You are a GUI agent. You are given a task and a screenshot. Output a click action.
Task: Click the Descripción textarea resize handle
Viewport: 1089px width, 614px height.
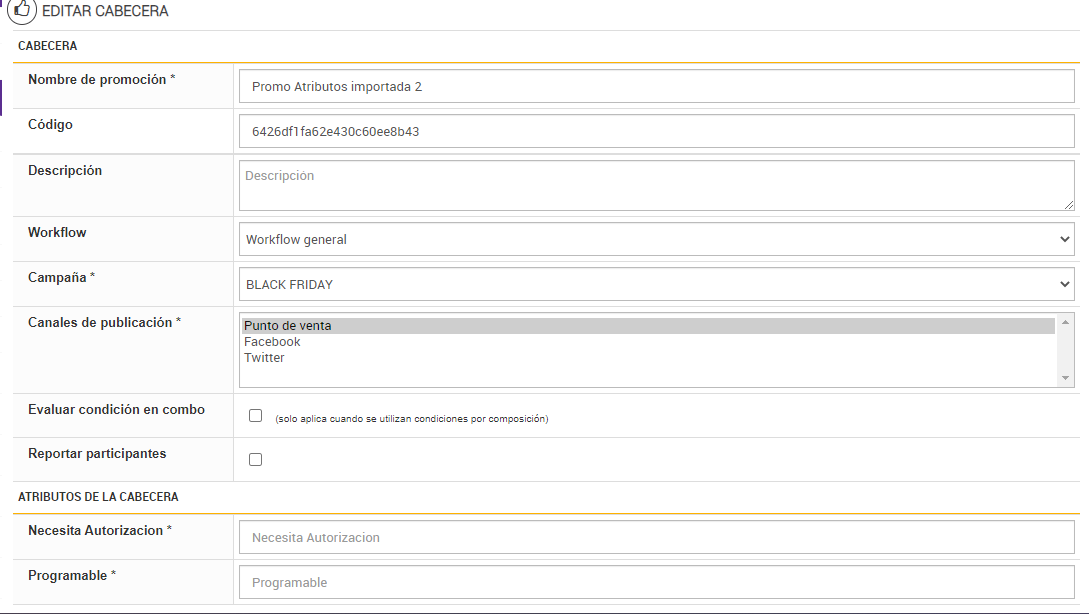tap(1069, 204)
